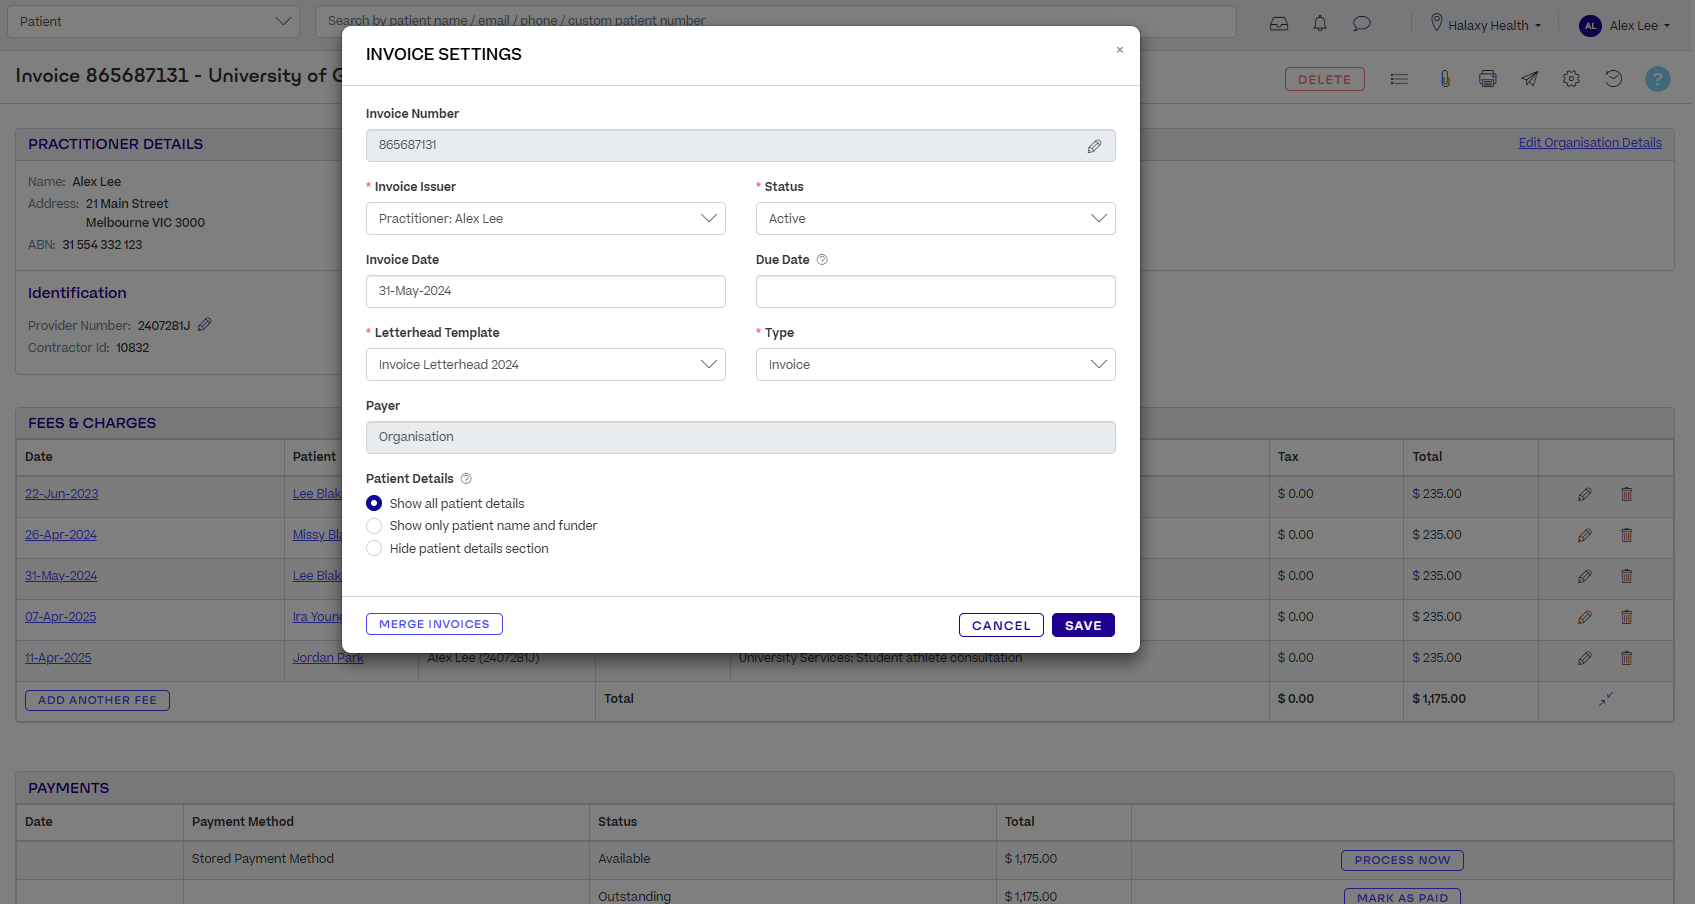Expand the Invoice Issuer dropdown
This screenshot has width=1695, height=904.
[x=545, y=219]
